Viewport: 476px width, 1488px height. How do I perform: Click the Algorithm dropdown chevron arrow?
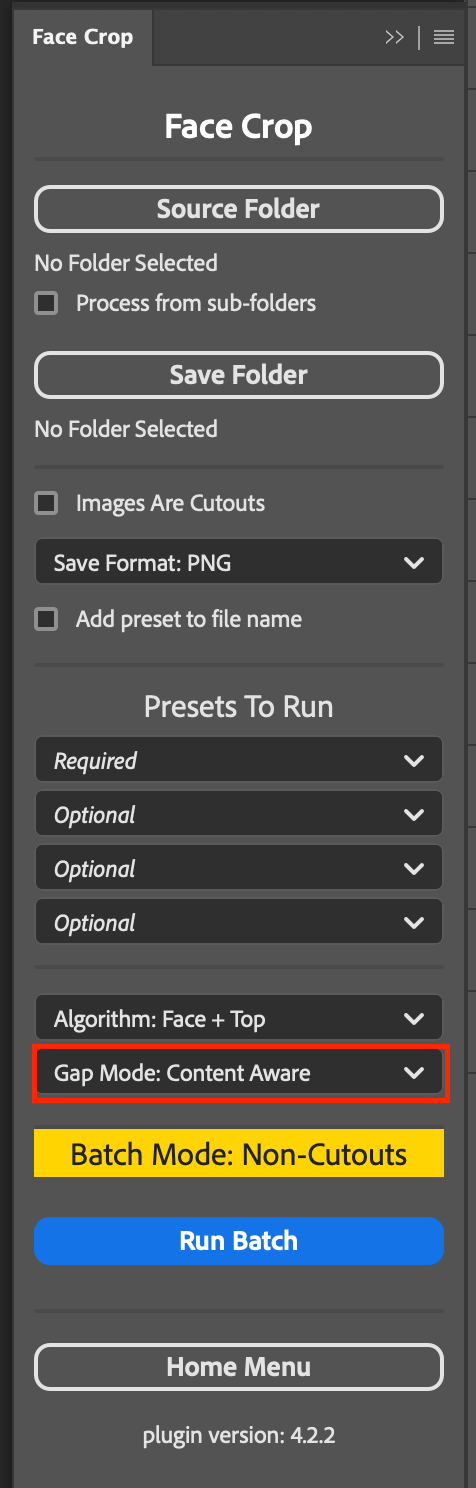coord(414,1020)
